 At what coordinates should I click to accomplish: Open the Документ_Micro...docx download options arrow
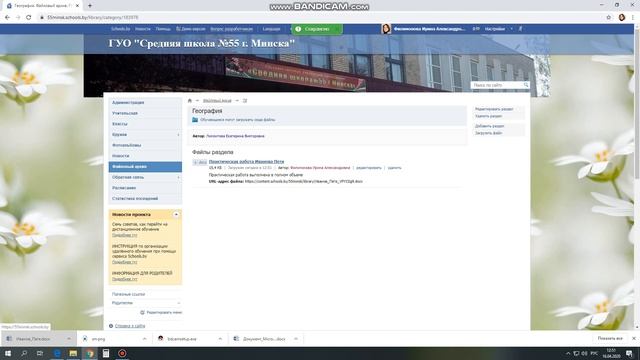296,339
